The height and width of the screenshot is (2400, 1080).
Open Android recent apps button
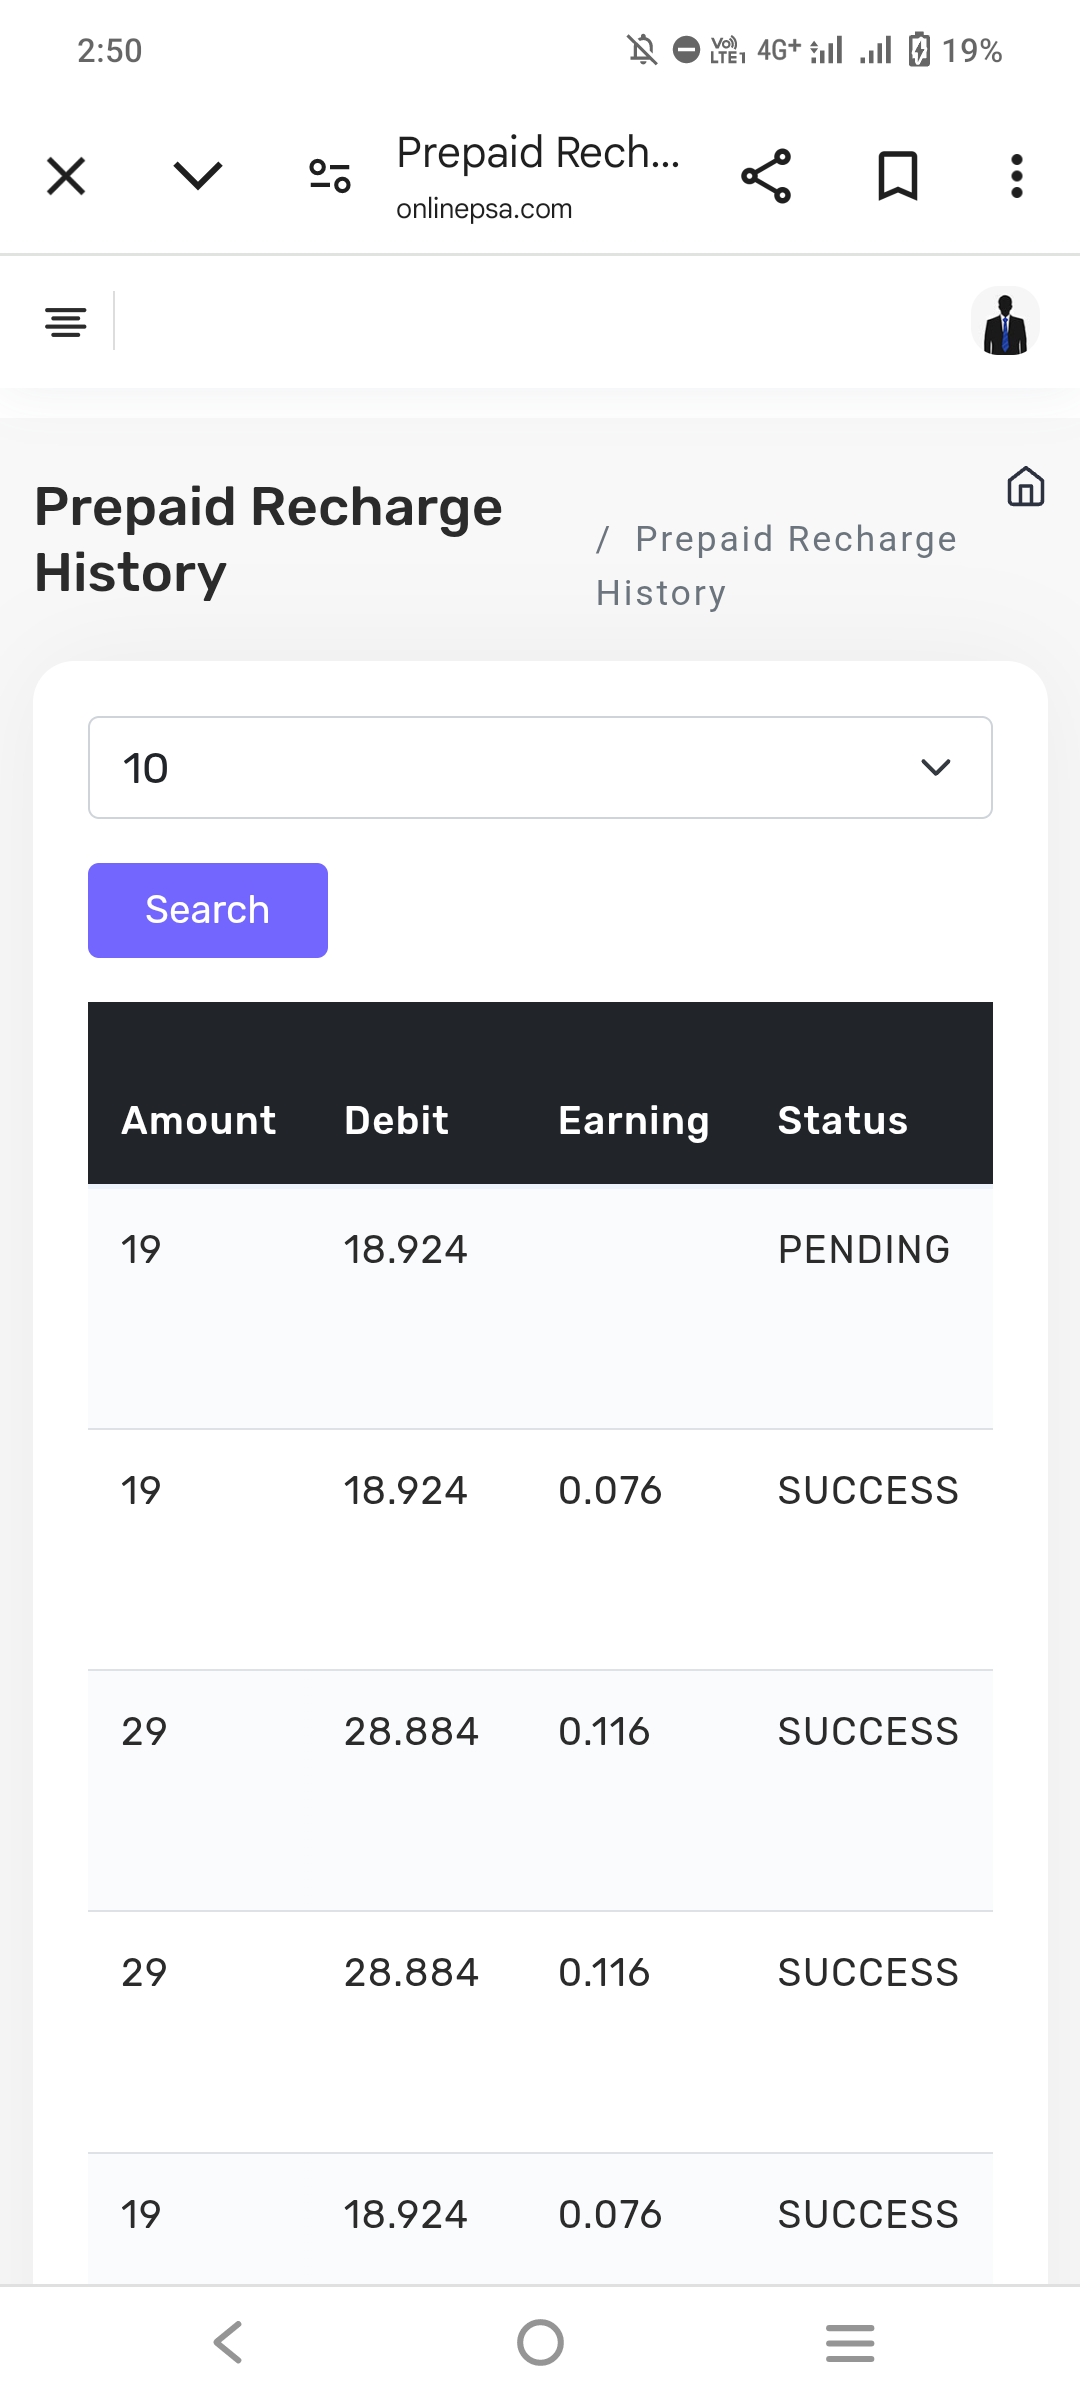850,2343
